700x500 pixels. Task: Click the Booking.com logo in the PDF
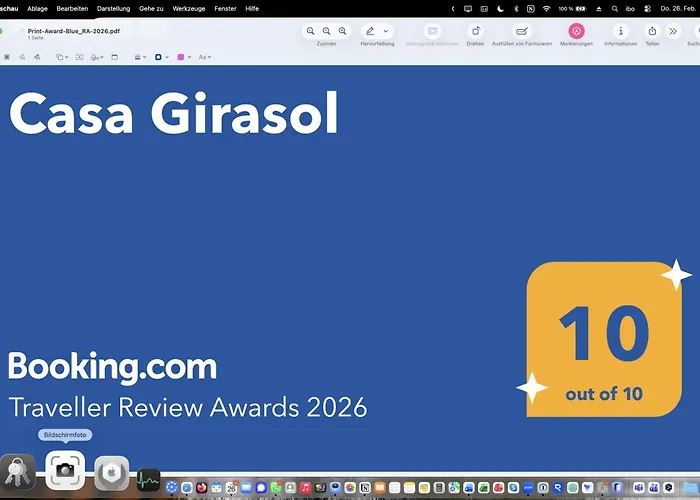coord(112,367)
